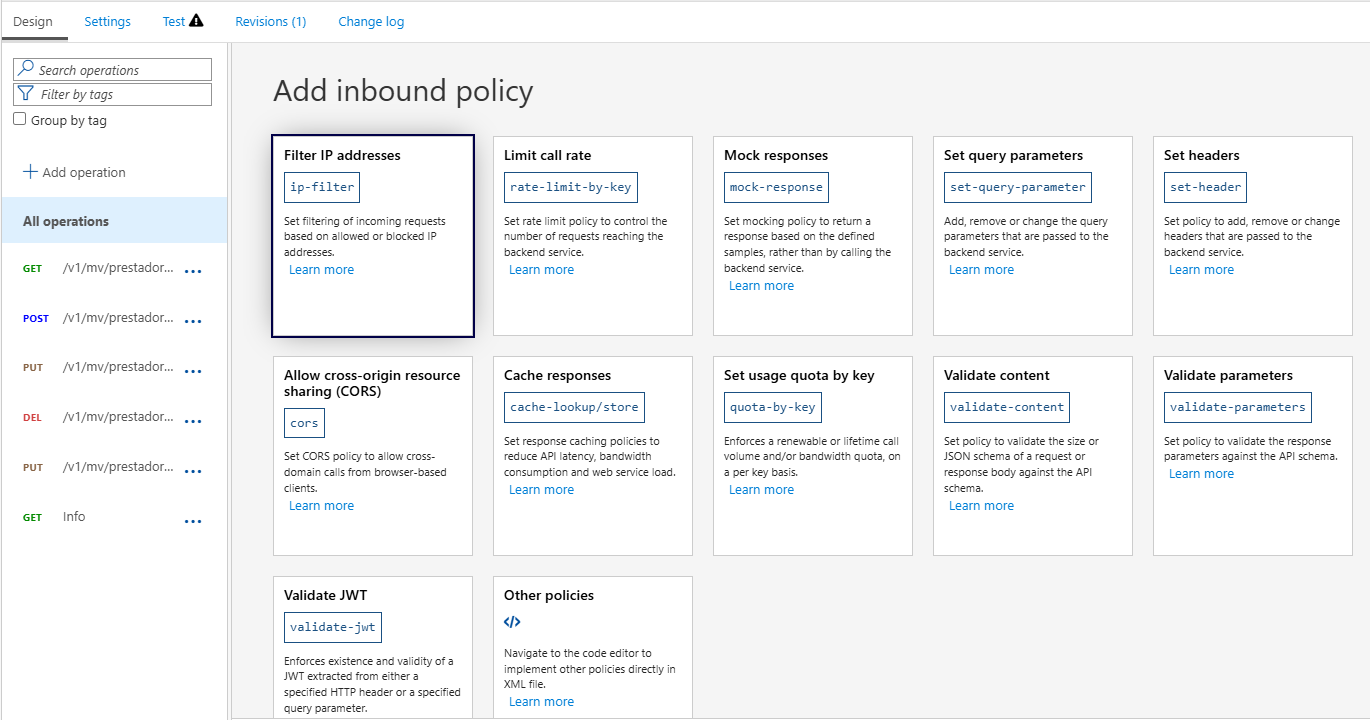The height and width of the screenshot is (720, 1370).
Task: Click the warning icon next to Test
Action: [x=196, y=20]
